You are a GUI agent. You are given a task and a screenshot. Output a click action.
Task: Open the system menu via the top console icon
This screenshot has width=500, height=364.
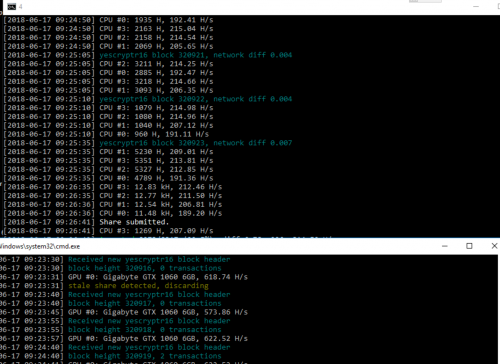(12, 7)
